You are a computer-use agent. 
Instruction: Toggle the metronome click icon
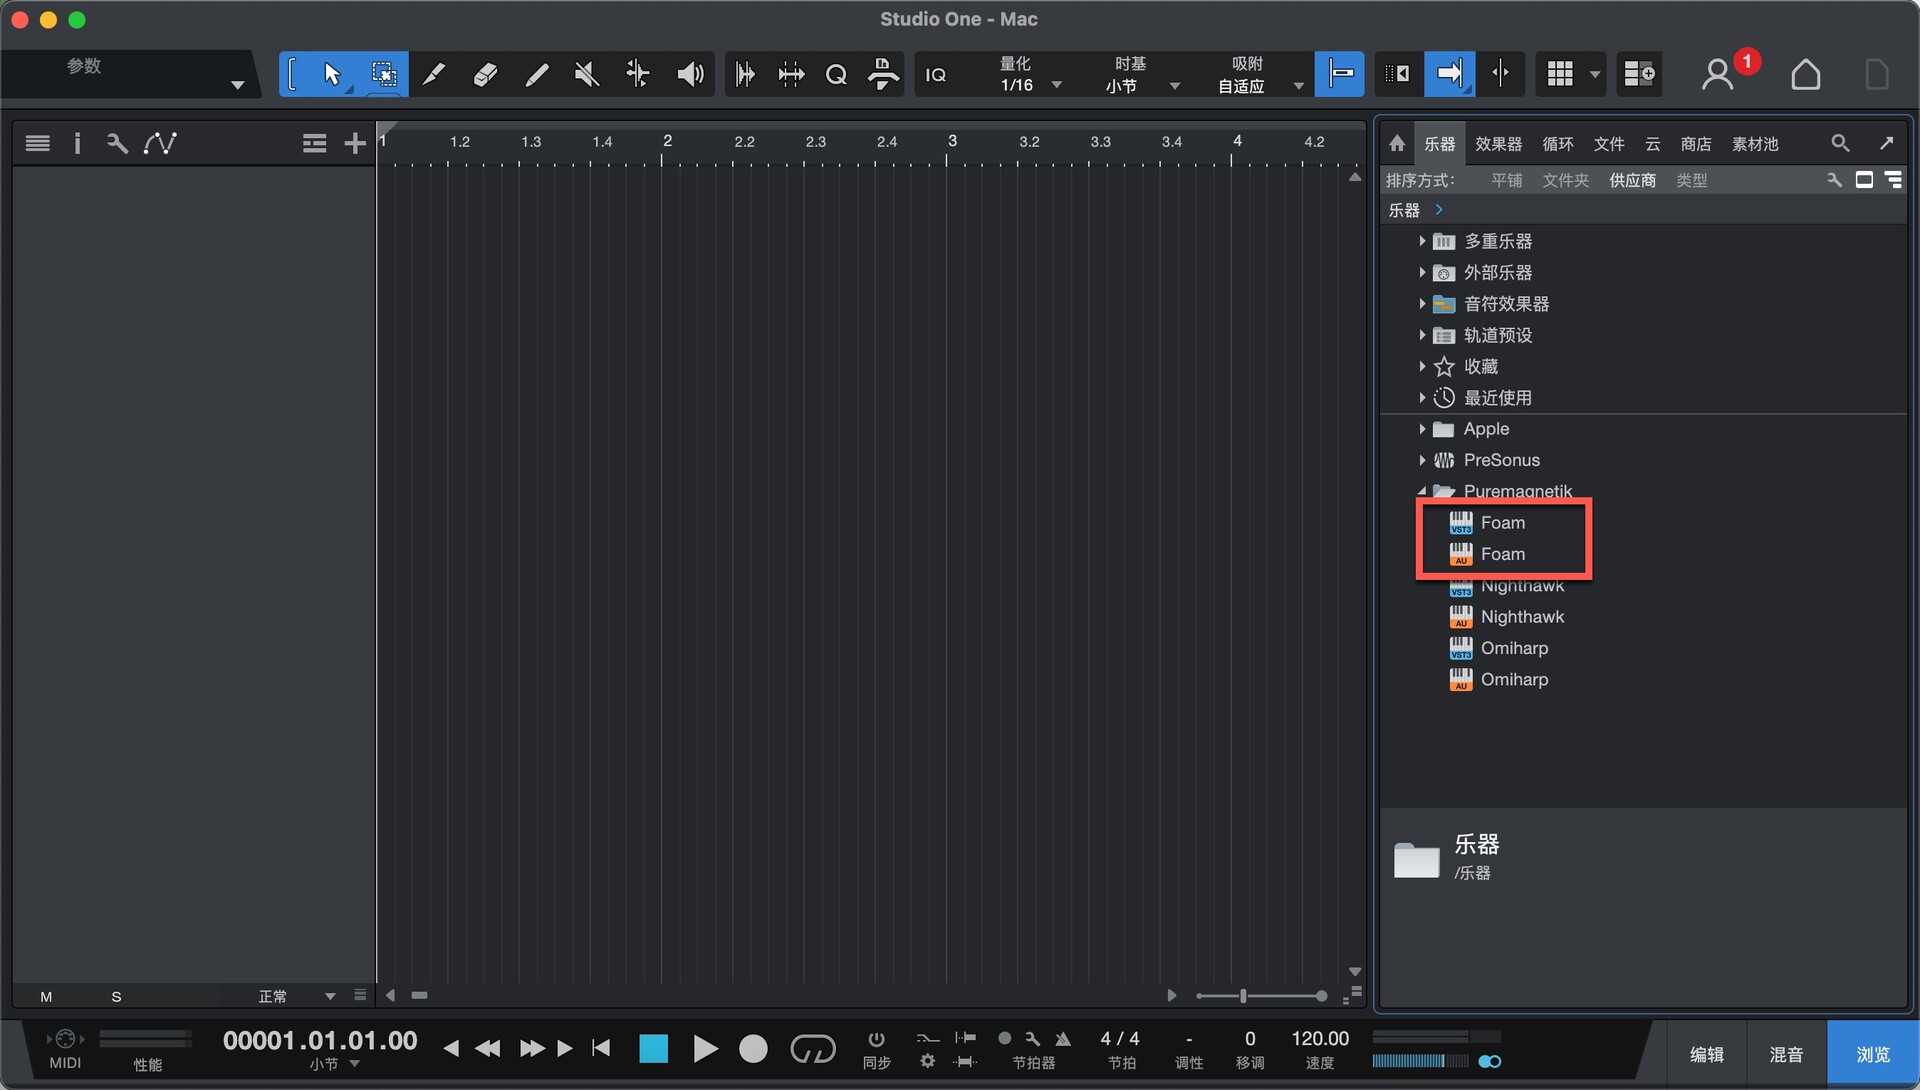[x=1063, y=1039]
